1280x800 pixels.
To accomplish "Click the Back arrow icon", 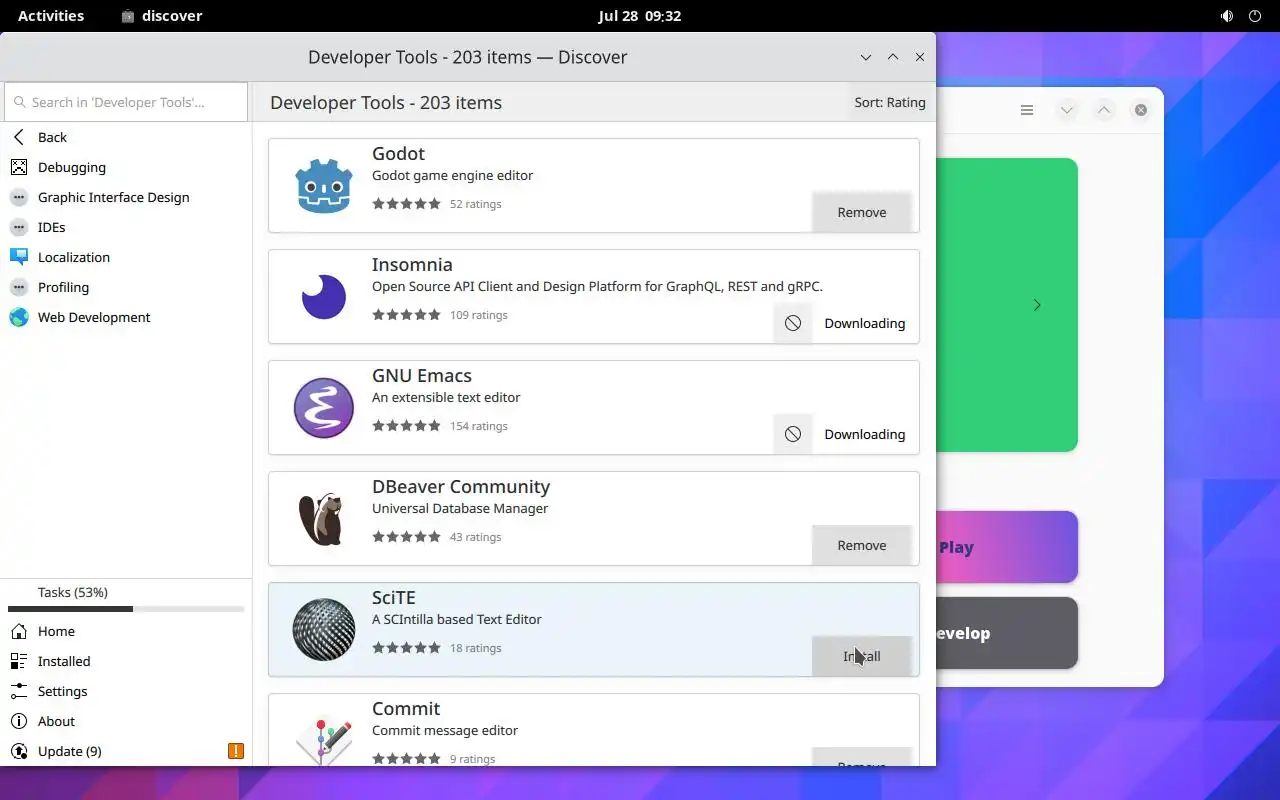I will click(x=19, y=137).
